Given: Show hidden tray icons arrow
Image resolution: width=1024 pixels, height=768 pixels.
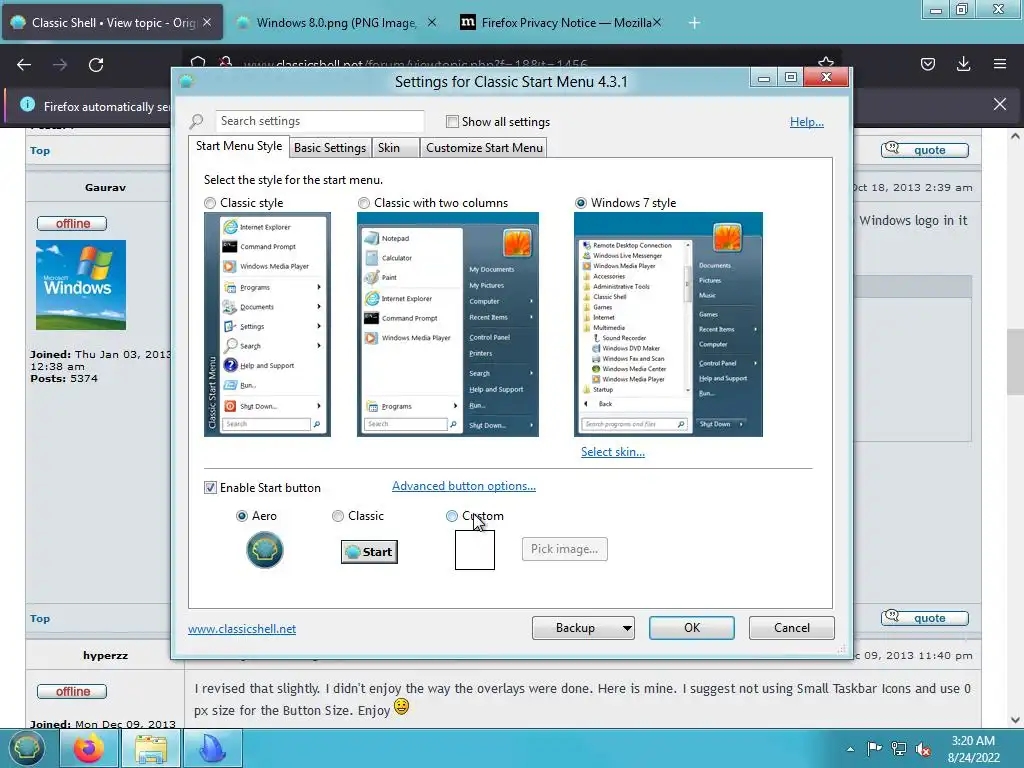Looking at the screenshot, I should [850, 749].
